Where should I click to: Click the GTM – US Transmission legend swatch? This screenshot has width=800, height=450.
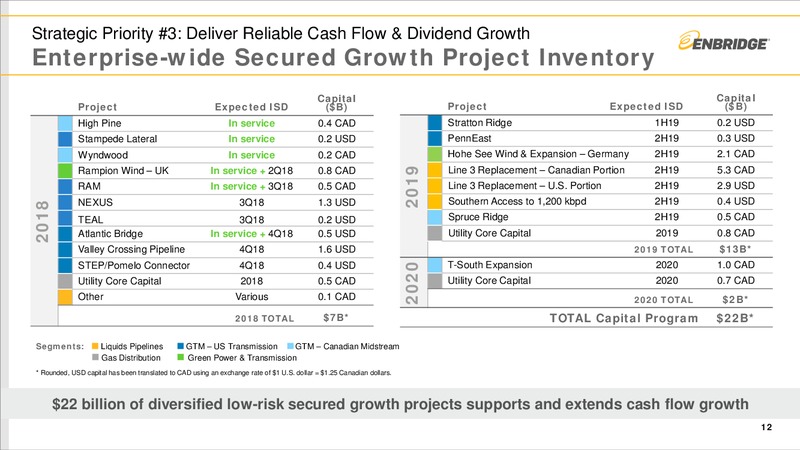180,346
